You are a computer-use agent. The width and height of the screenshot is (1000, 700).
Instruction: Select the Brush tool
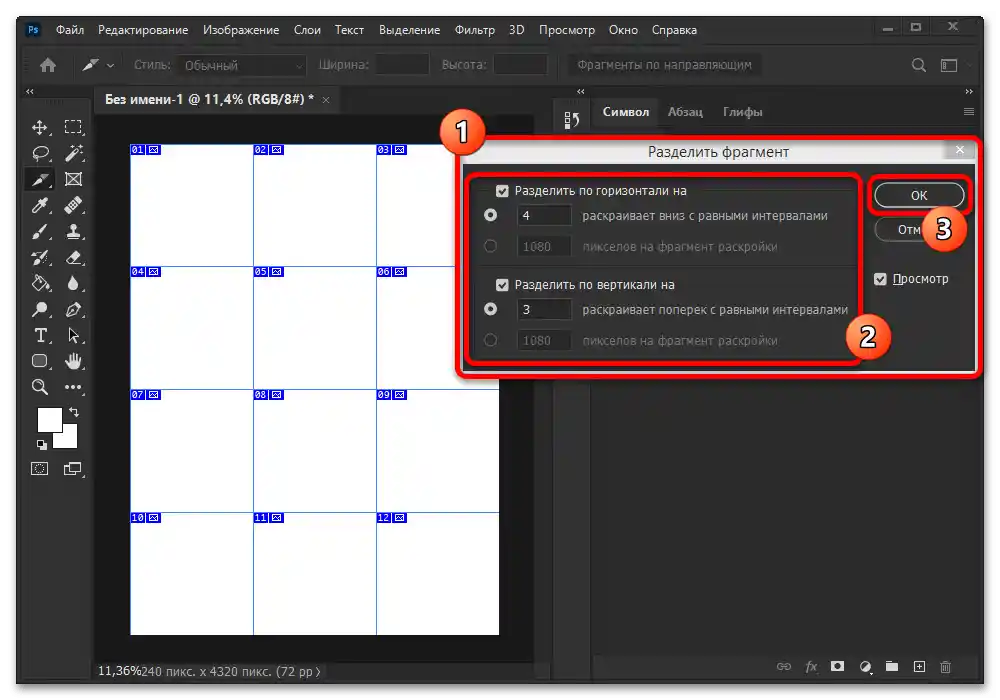click(x=40, y=231)
